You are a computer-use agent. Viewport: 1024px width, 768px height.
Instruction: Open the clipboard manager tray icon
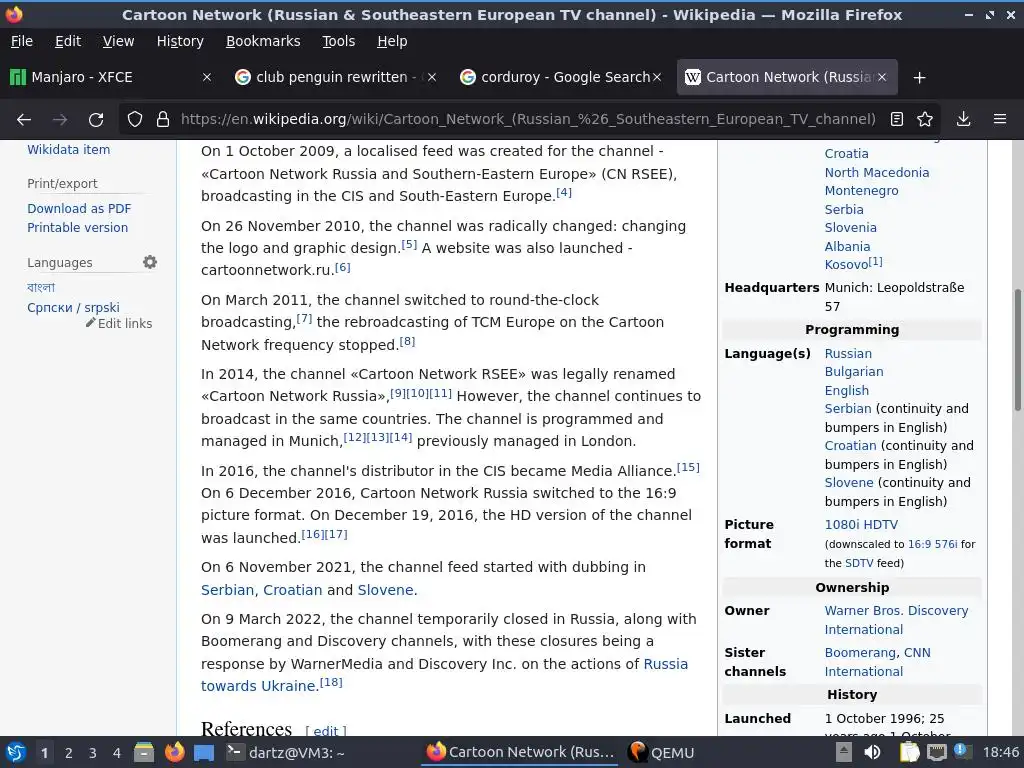pos(909,752)
